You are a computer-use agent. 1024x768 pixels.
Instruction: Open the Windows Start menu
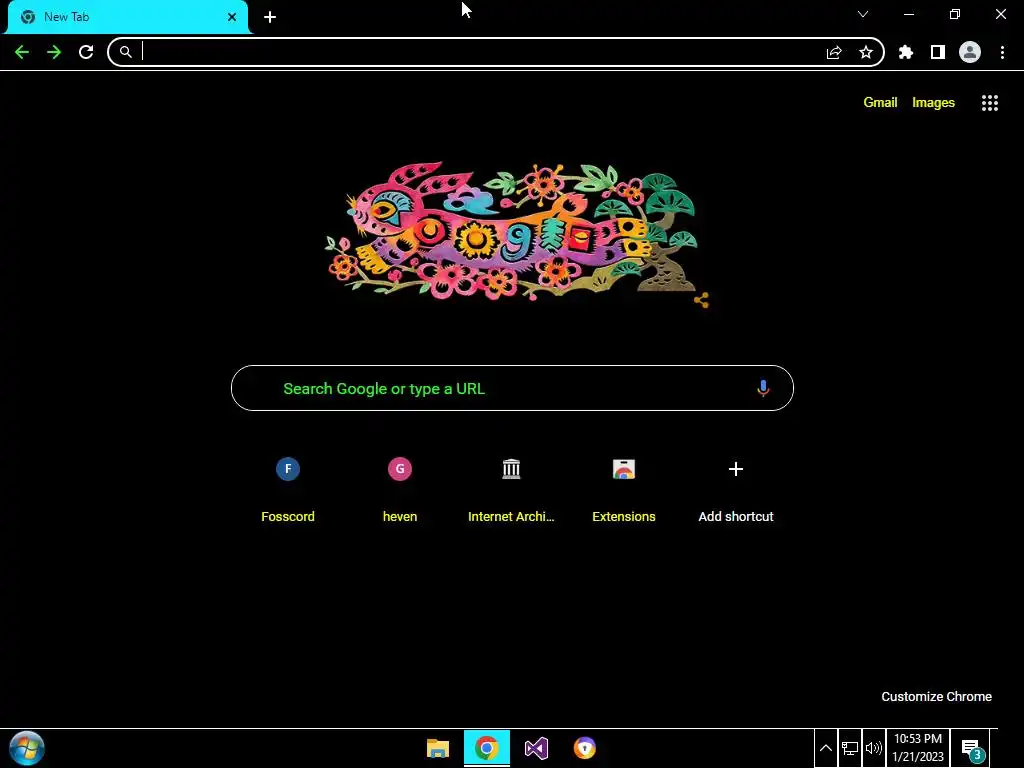click(x=27, y=748)
